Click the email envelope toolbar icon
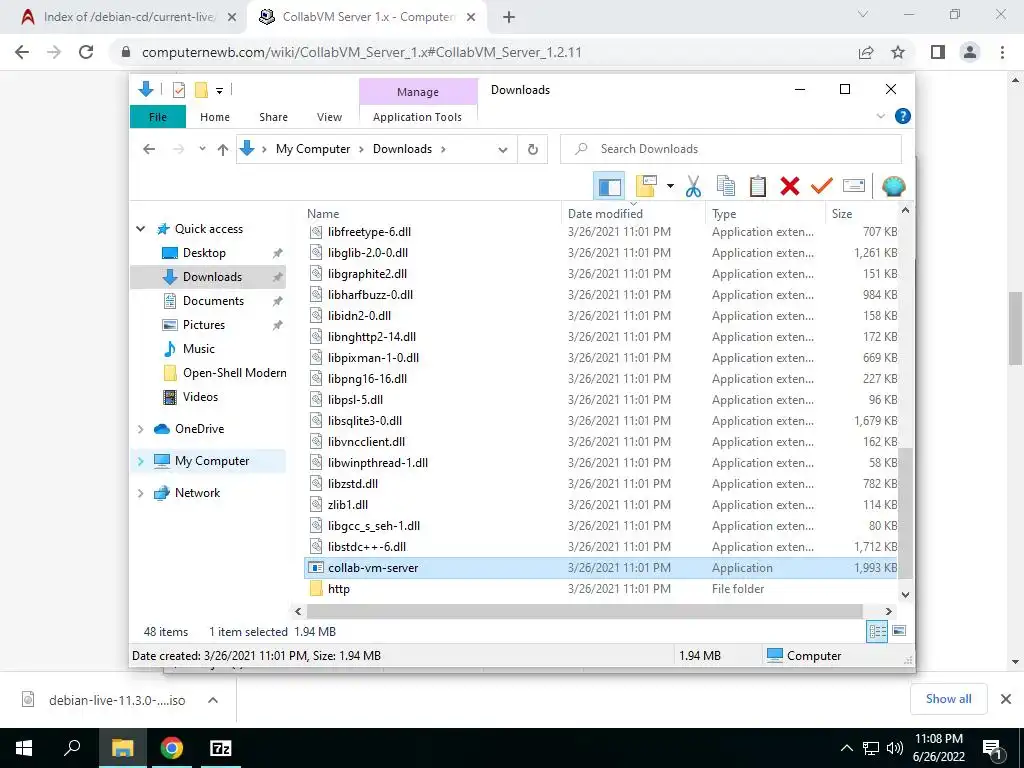Image resolution: width=1024 pixels, height=768 pixels. pos(854,186)
